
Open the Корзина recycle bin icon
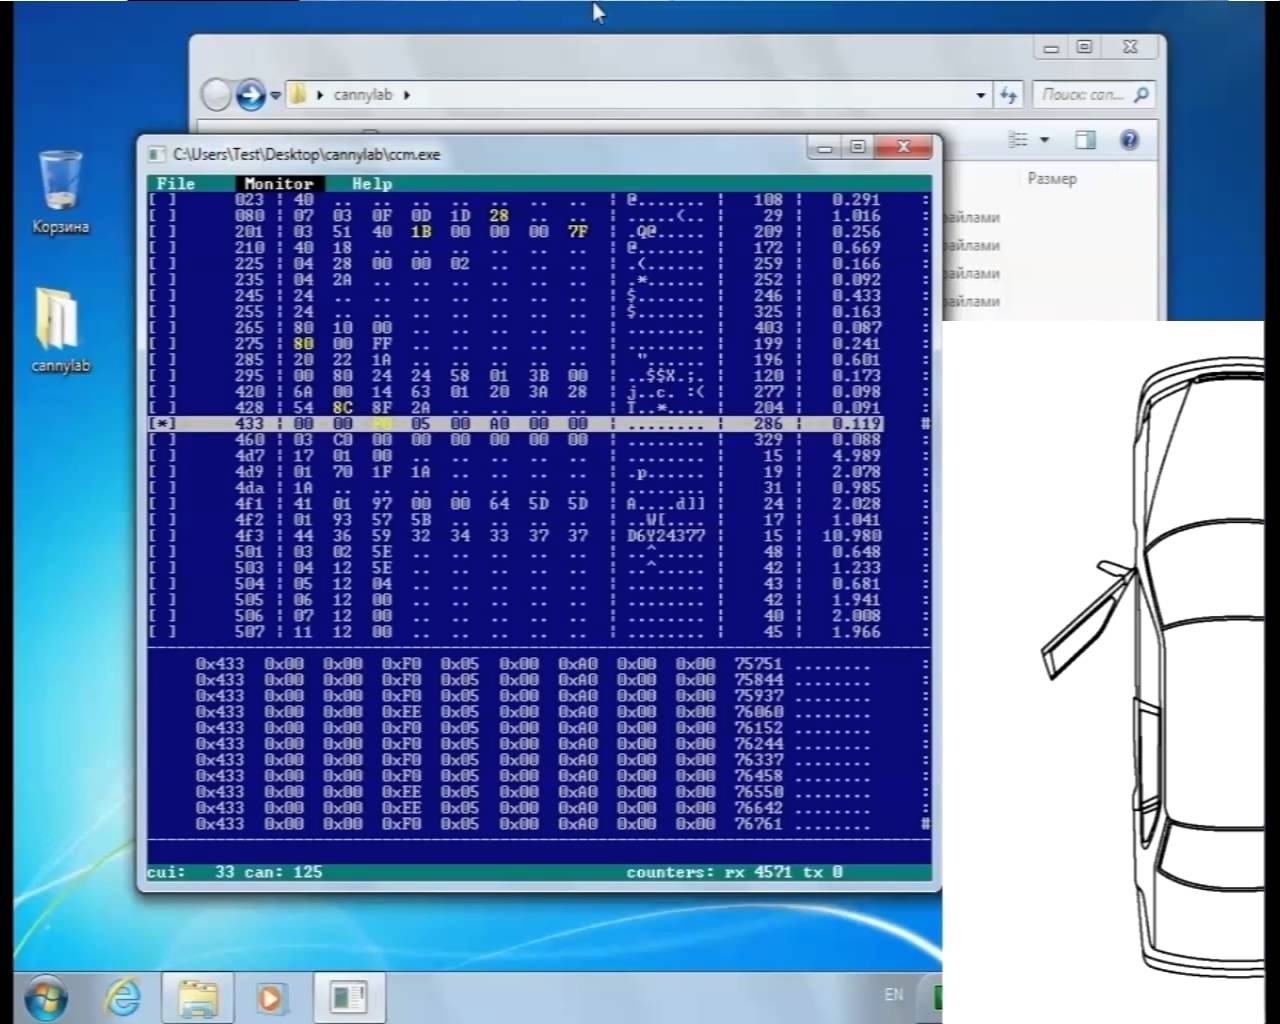60,192
